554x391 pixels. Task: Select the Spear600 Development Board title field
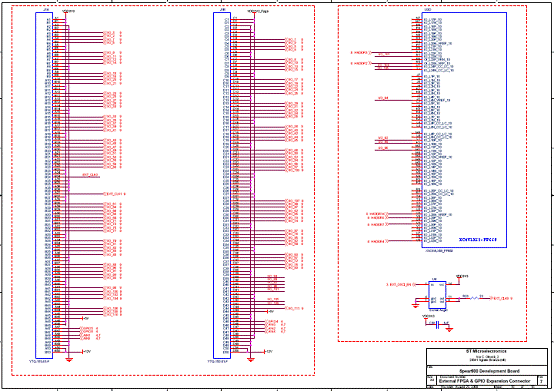[489, 371]
